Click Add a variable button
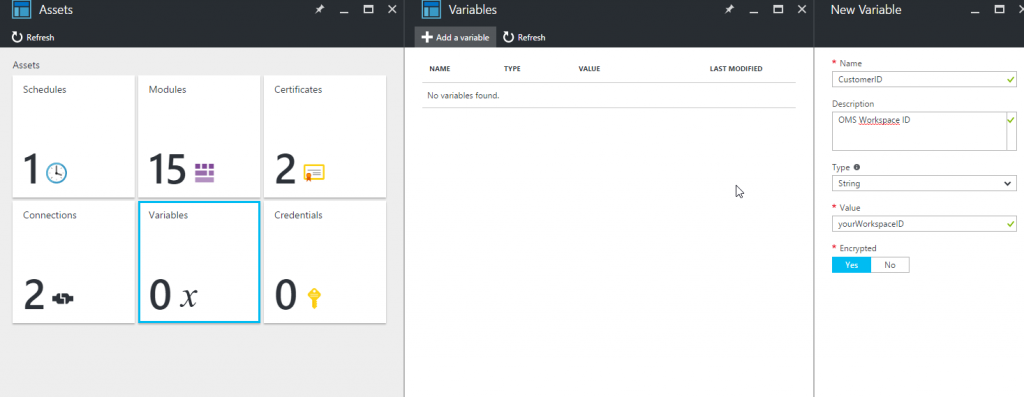Viewport: 1024px width, 397px height. tap(455, 37)
